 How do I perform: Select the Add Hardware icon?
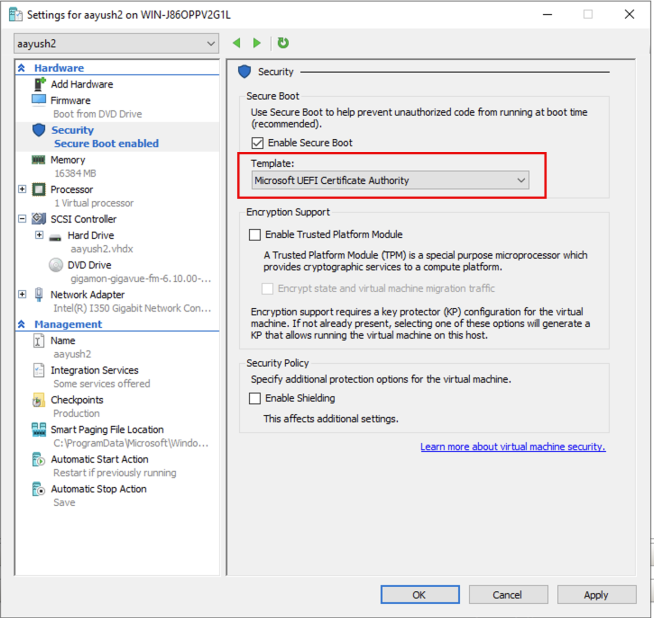(x=39, y=85)
